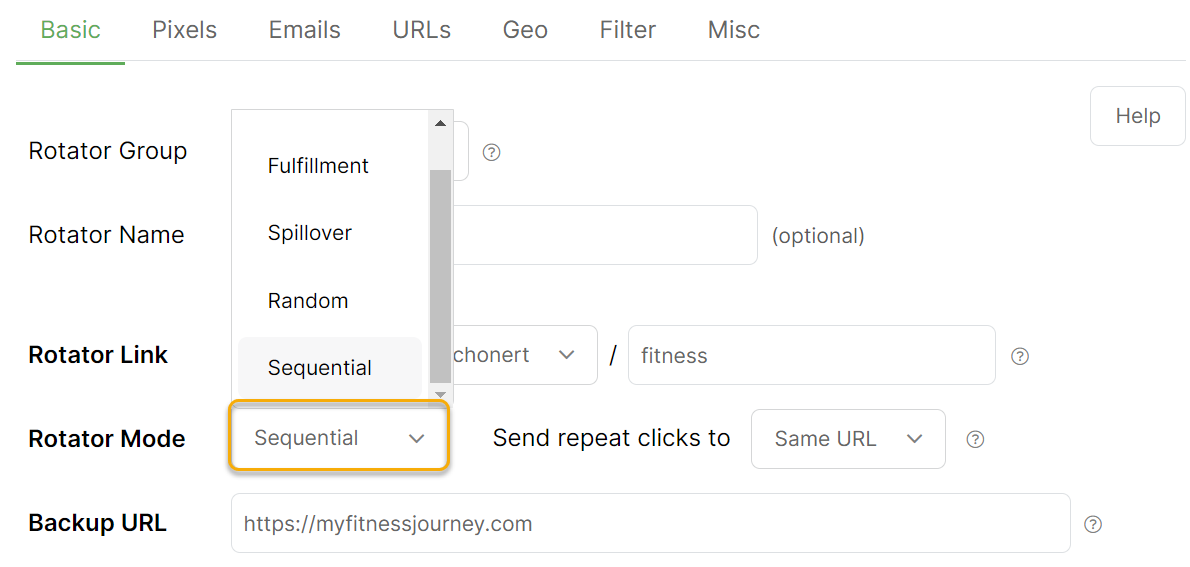Switch to the Pixels tab
Viewport: 1190px width, 567px height.
click(x=184, y=30)
